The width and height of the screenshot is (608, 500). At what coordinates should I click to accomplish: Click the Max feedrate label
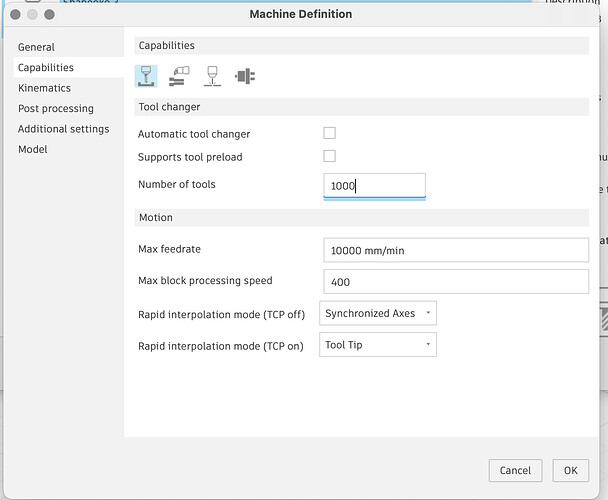[169, 249]
